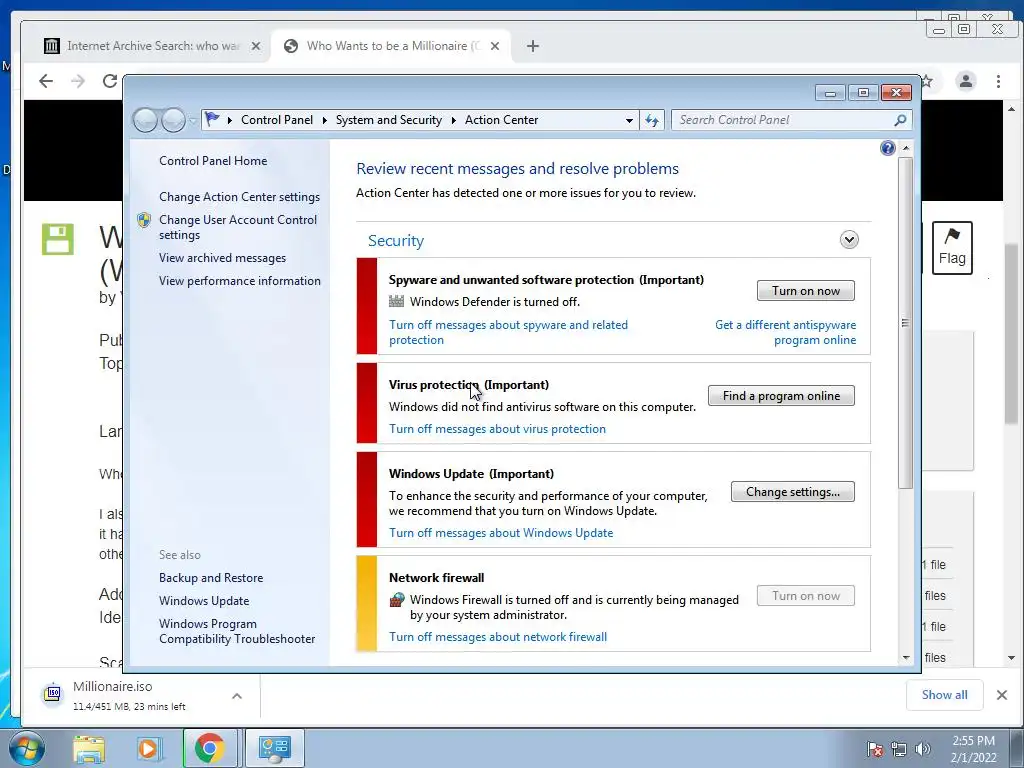Screen dimensions: 1024x768
Task: Open Control Panel Home link
Action: [x=213, y=161]
